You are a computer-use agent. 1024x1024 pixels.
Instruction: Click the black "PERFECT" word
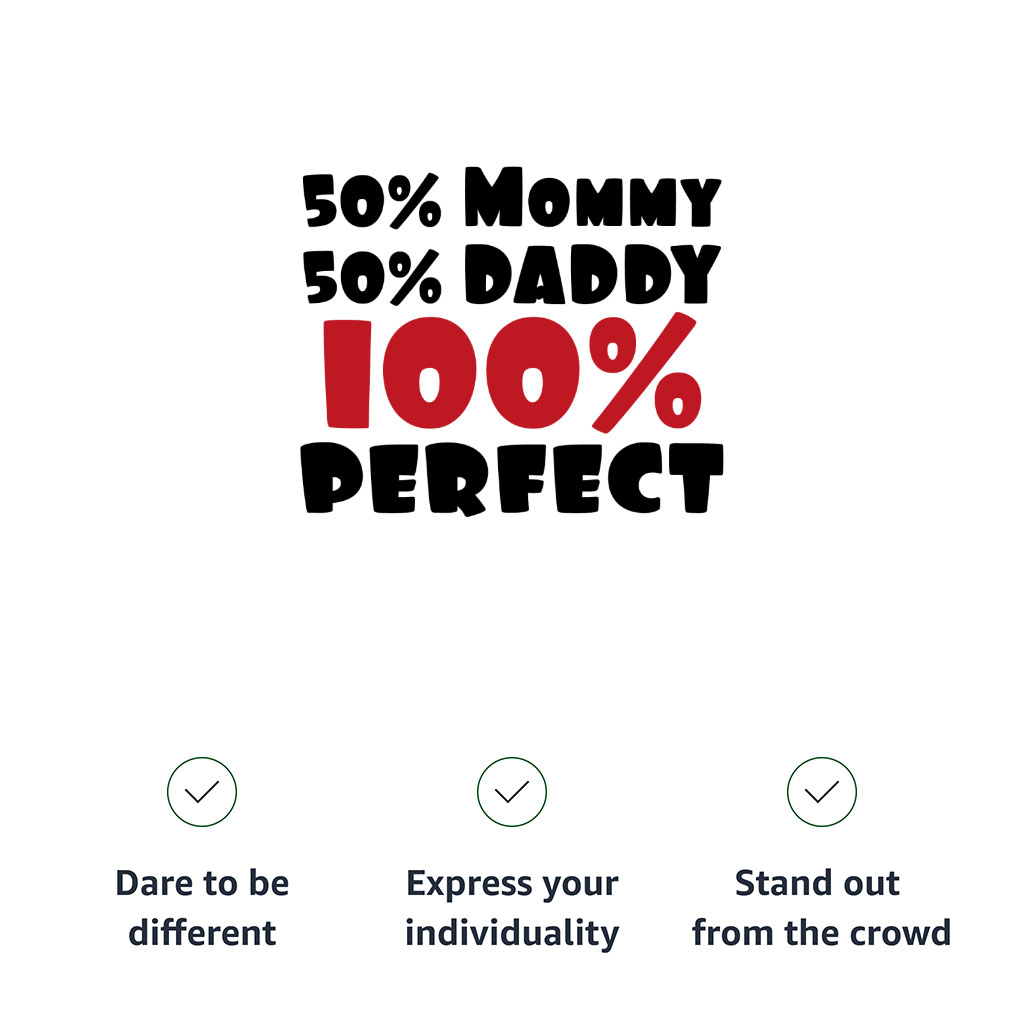pos(512,477)
